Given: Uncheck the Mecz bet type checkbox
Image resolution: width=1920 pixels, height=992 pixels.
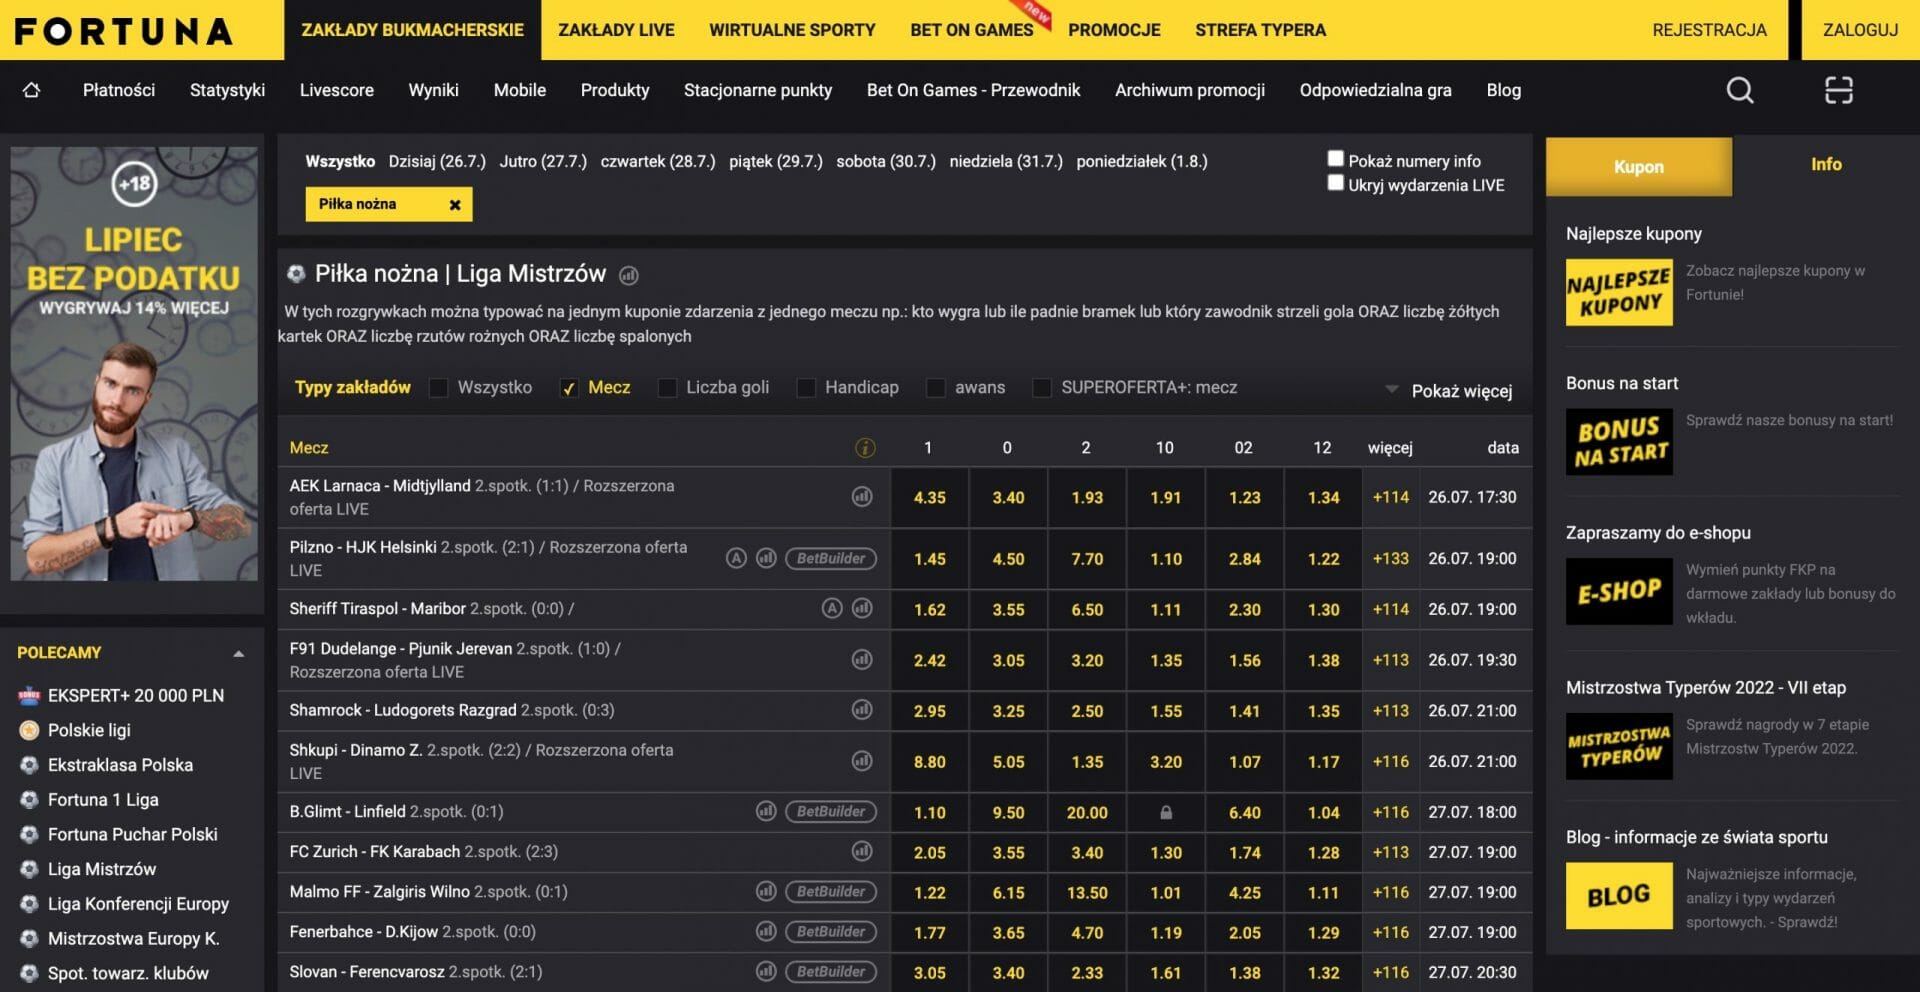Looking at the screenshot, I should pyautogui.click(x=569, y=388).
